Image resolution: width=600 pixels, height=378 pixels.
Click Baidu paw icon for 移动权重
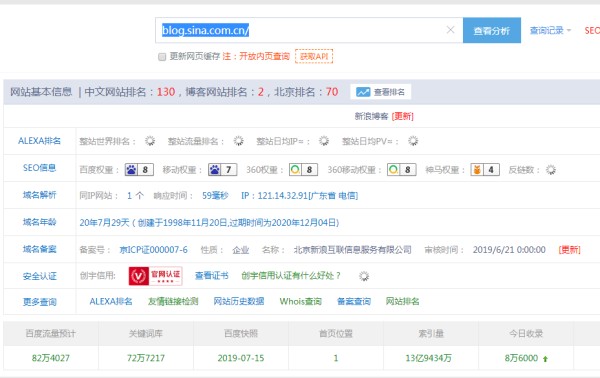[x=215, y=169]
